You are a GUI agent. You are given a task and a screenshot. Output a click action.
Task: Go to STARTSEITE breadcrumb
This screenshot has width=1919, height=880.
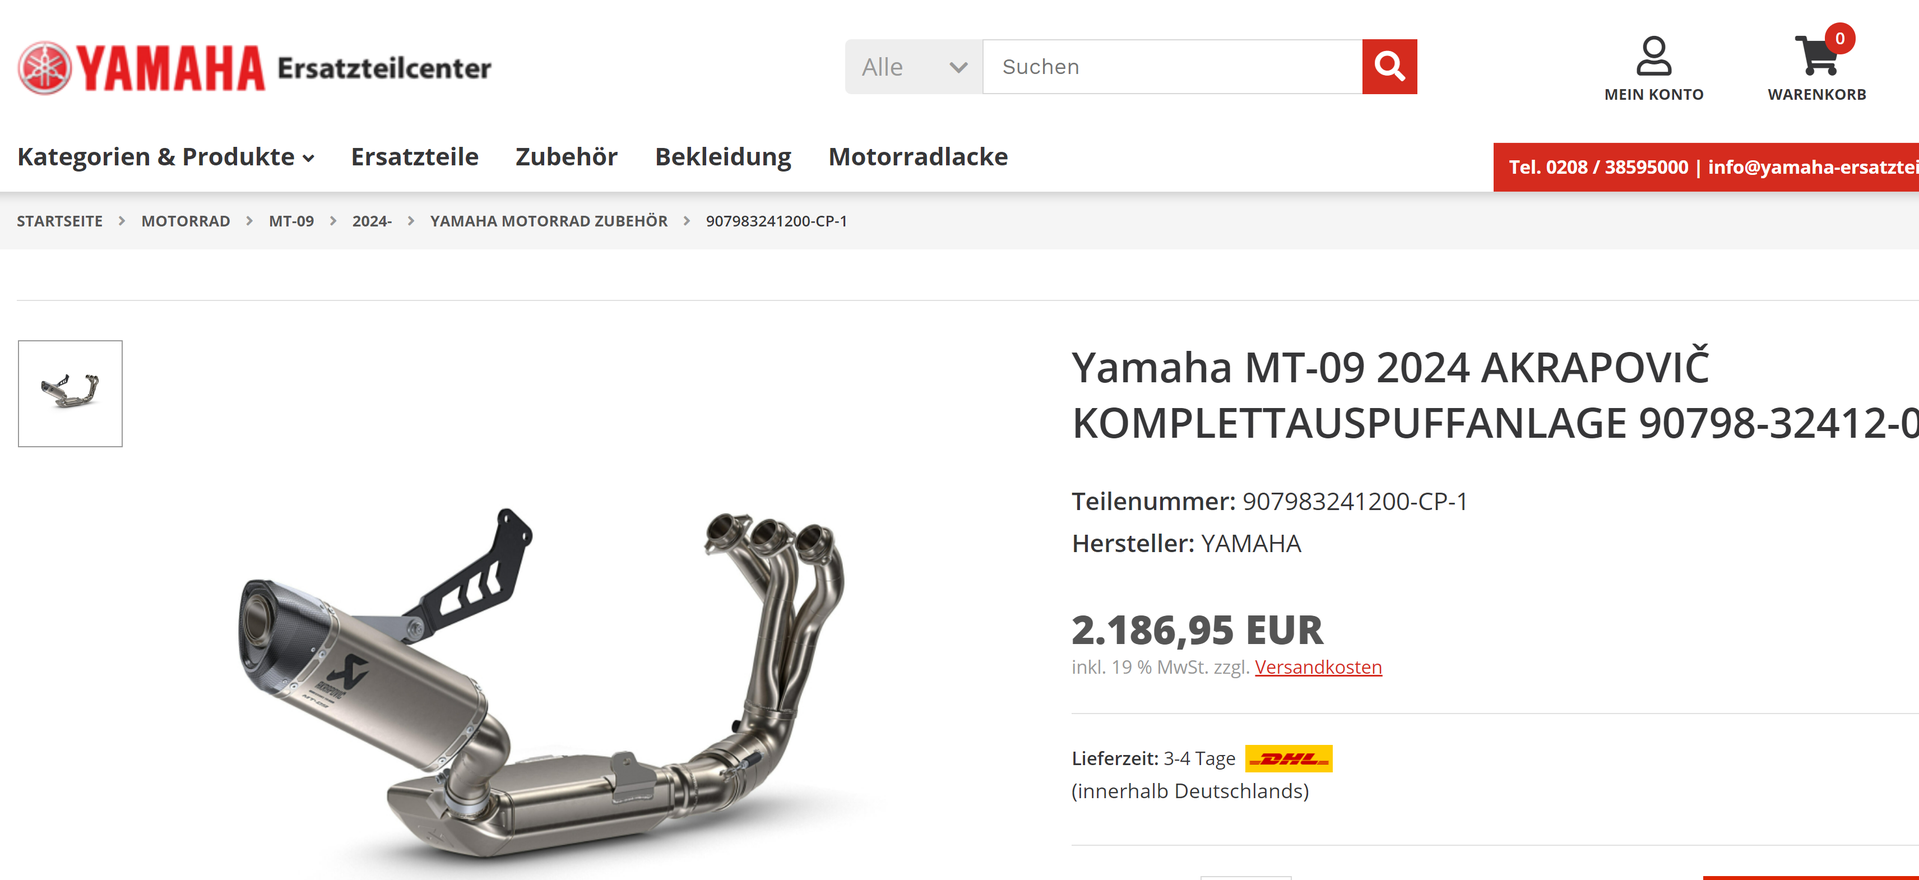[x=60, y=221]
